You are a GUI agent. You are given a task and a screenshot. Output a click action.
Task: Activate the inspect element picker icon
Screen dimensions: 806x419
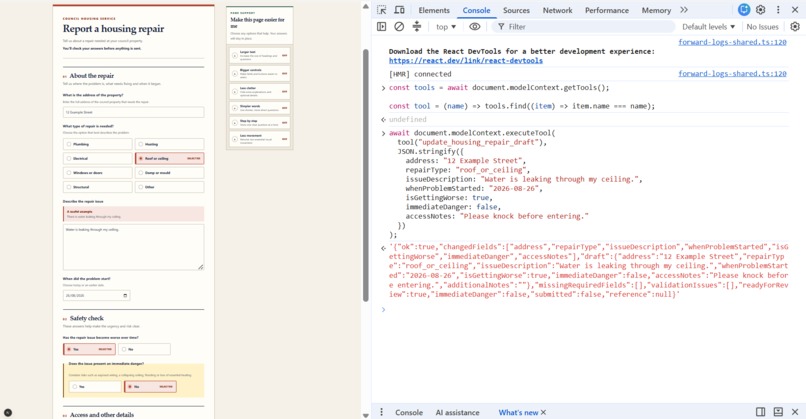coord(381,10)
